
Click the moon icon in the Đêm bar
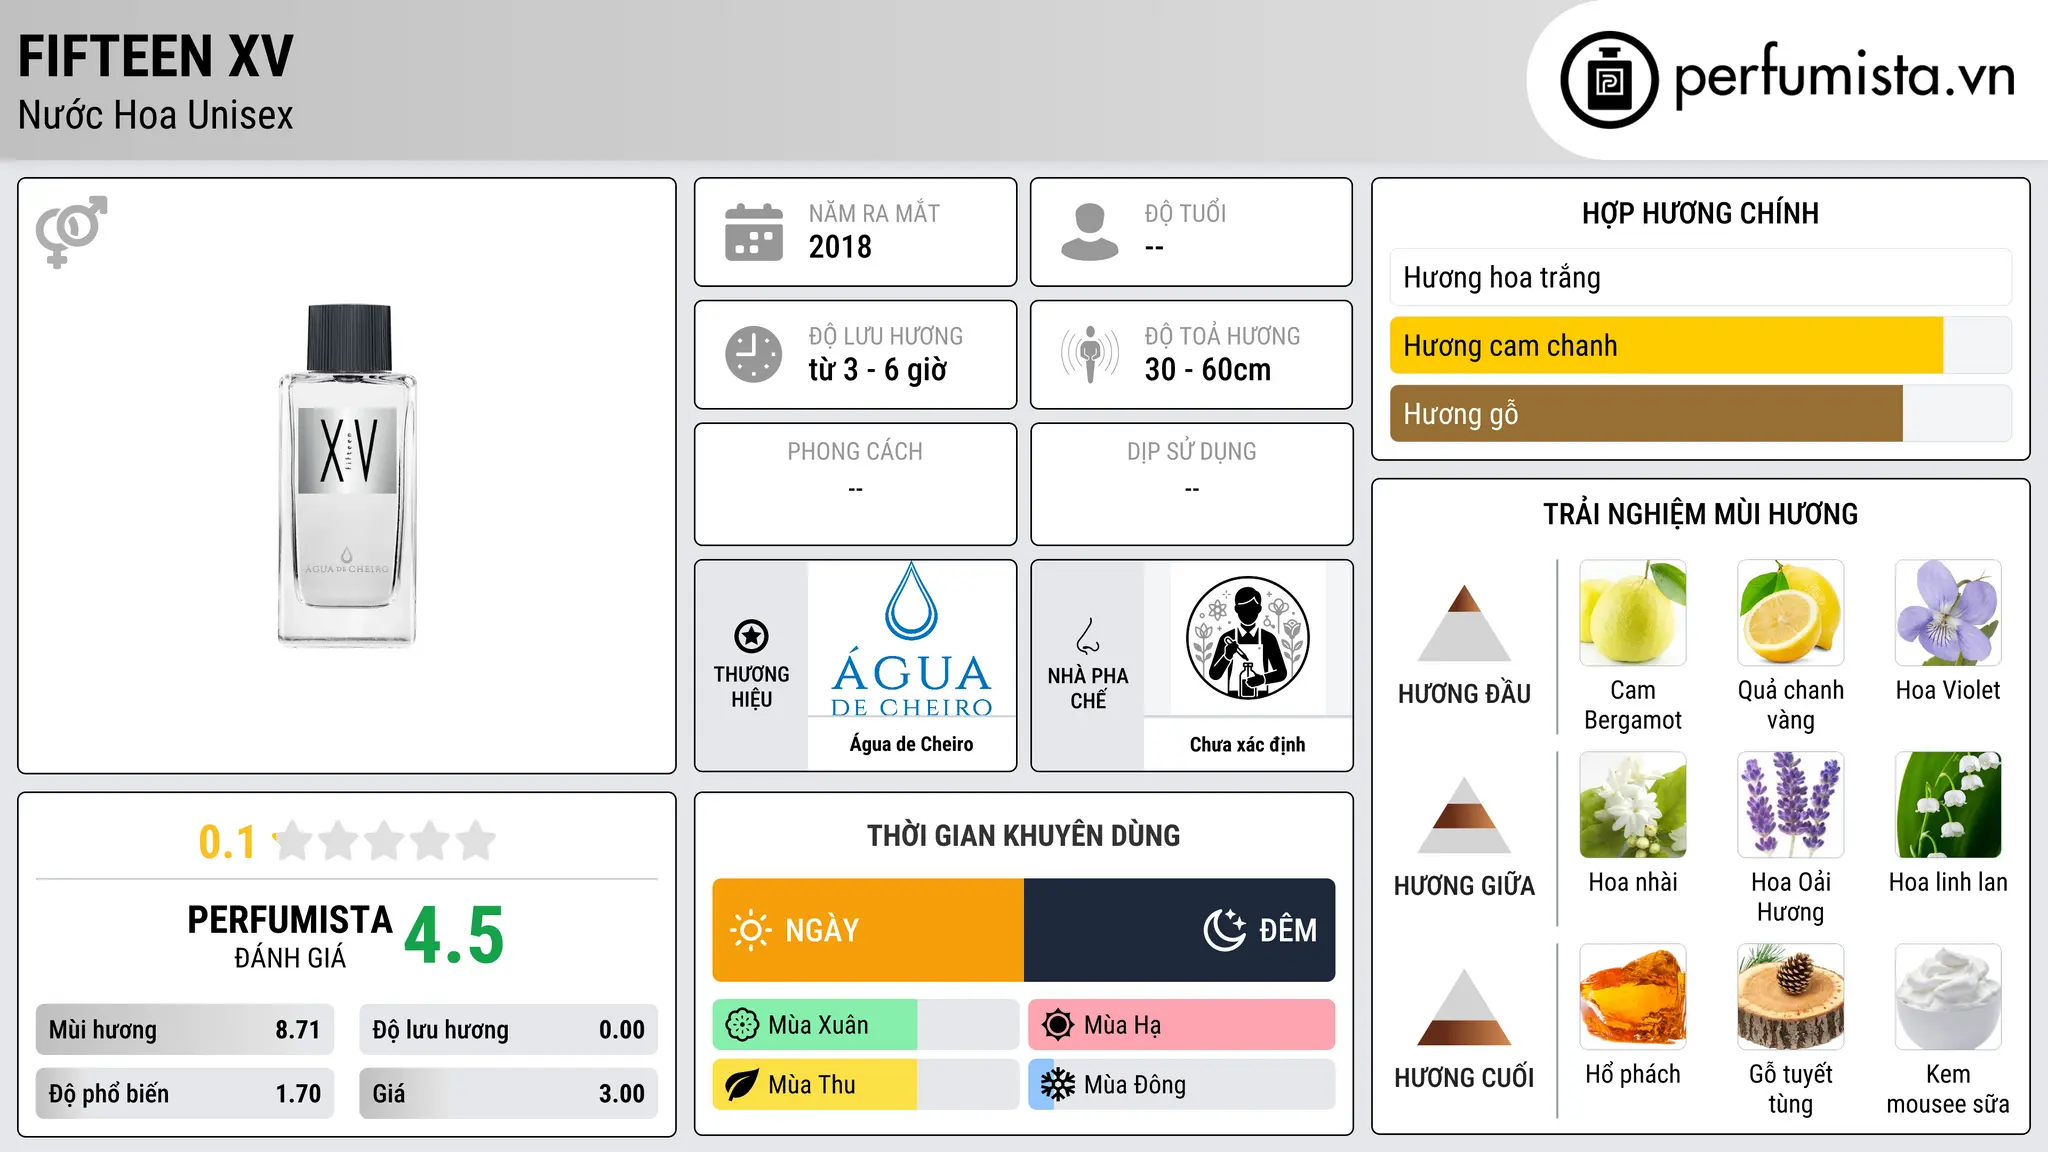(1224, 930)
